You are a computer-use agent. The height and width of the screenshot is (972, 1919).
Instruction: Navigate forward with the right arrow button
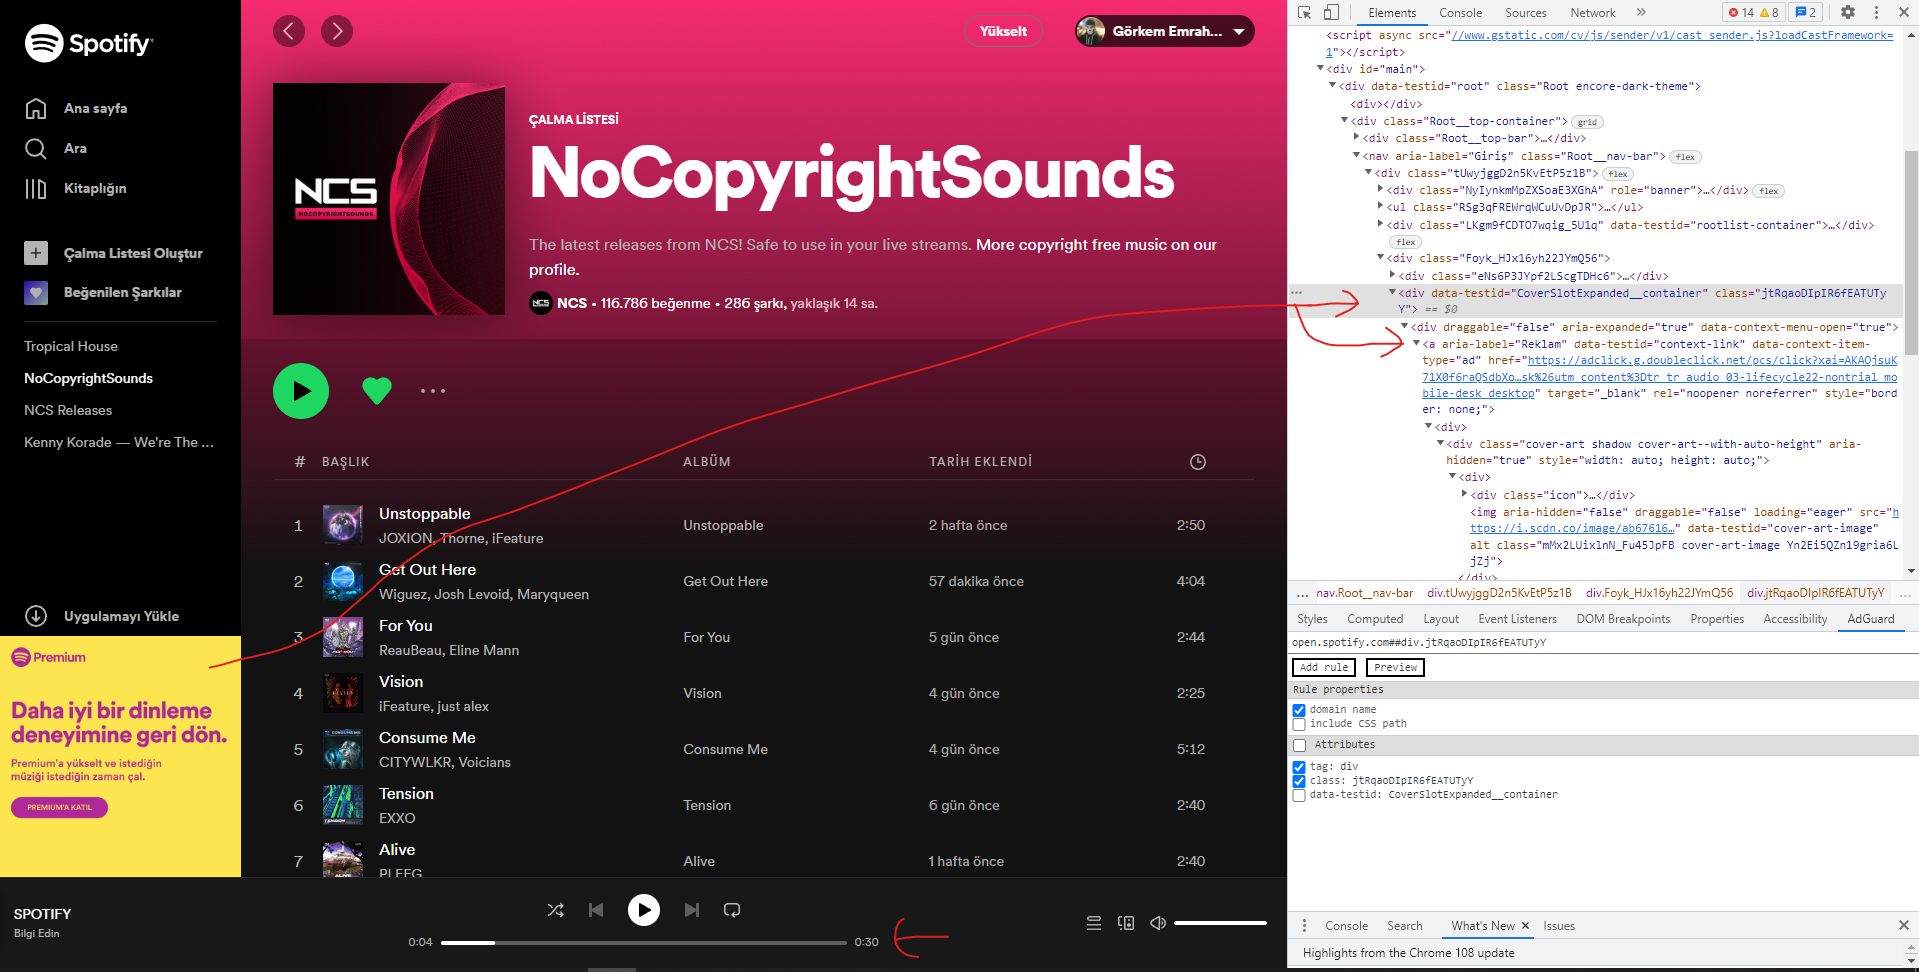[337, 31]
